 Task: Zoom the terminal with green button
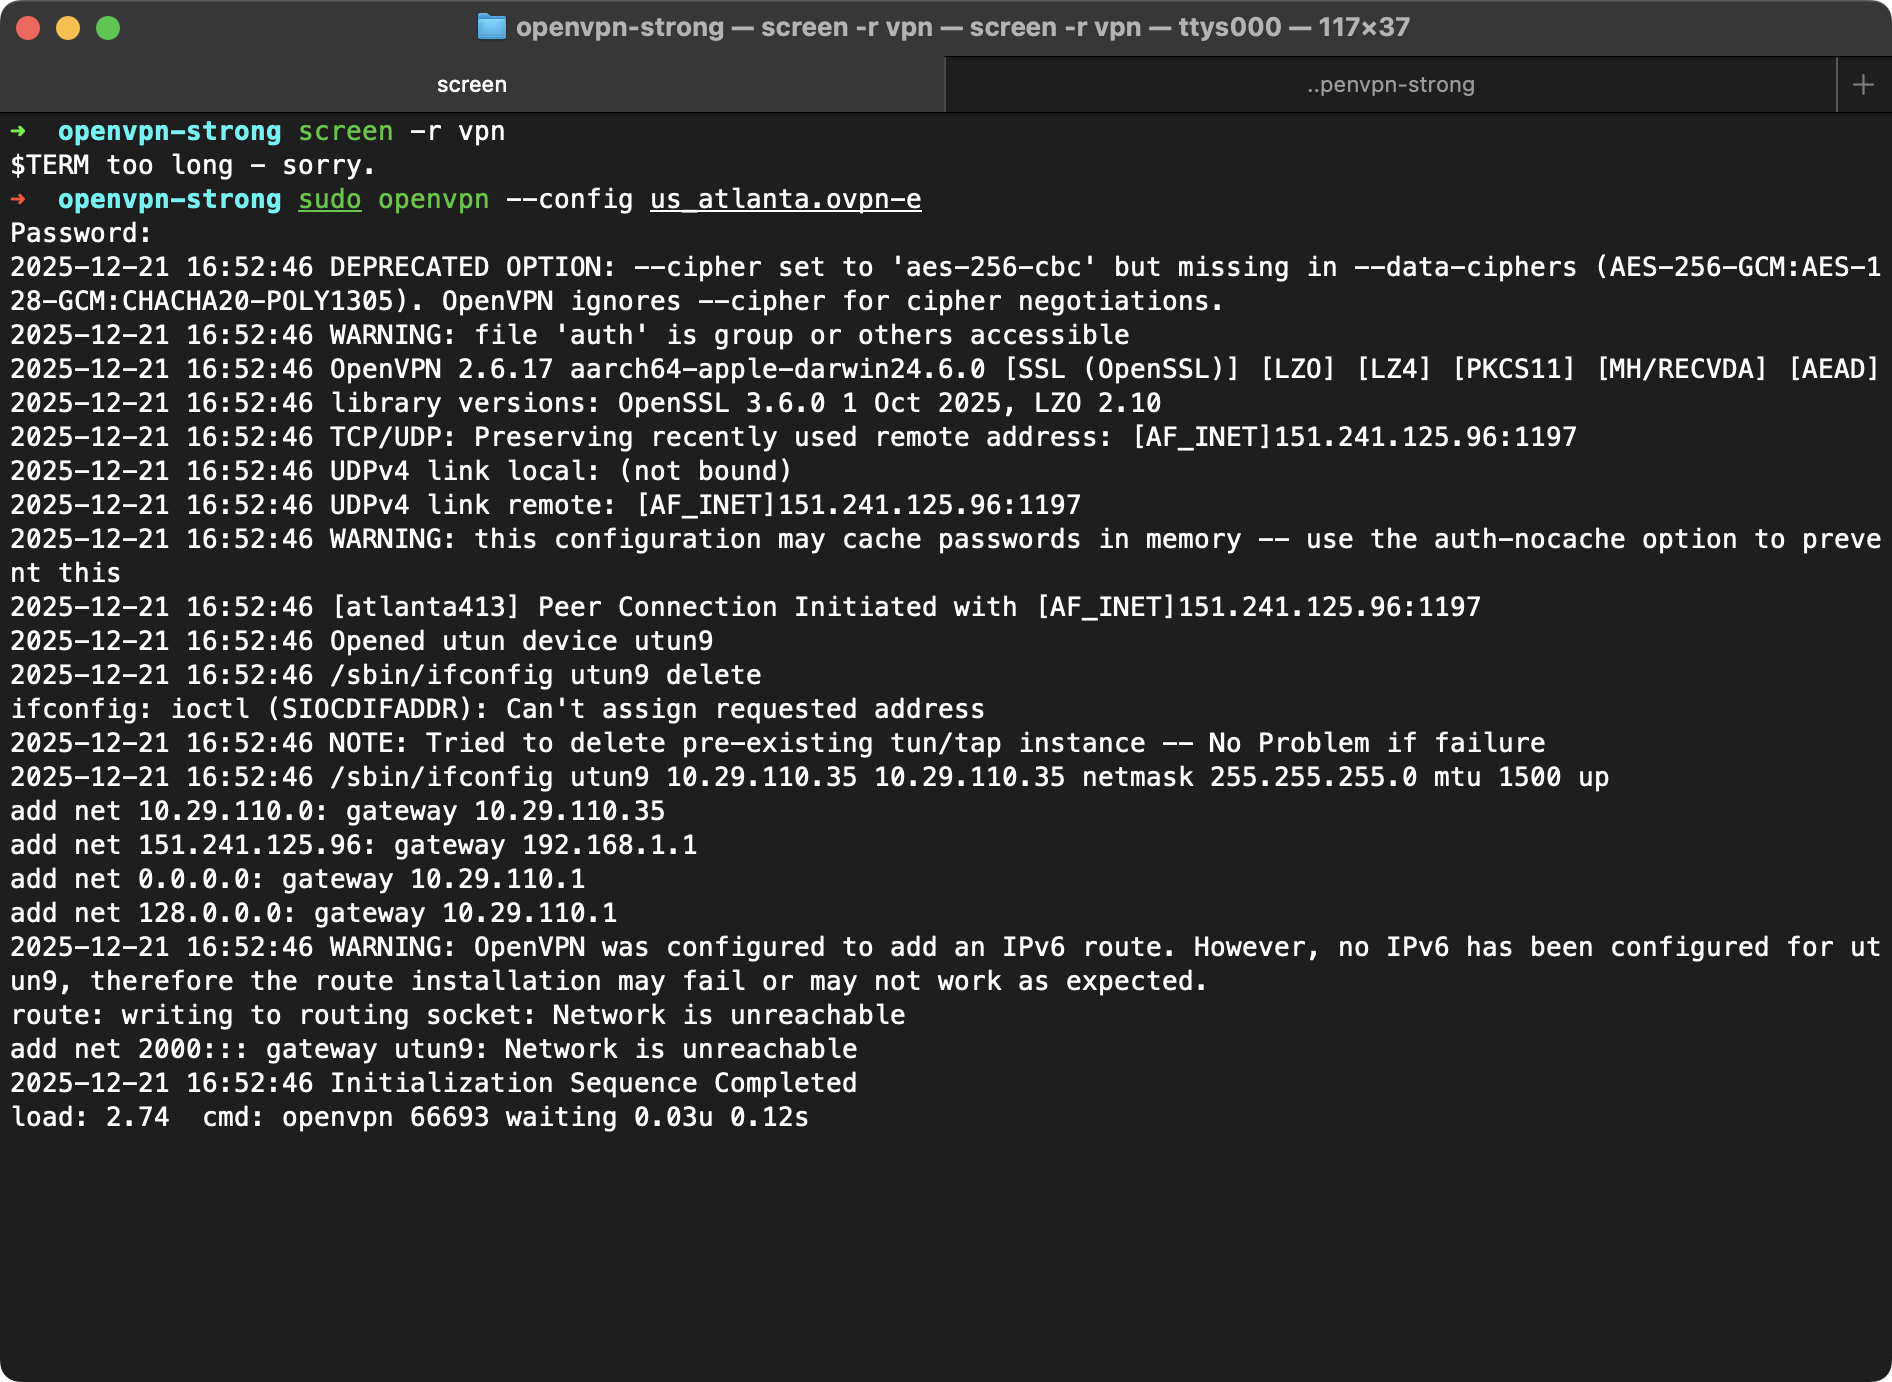(x=108, y=28)
